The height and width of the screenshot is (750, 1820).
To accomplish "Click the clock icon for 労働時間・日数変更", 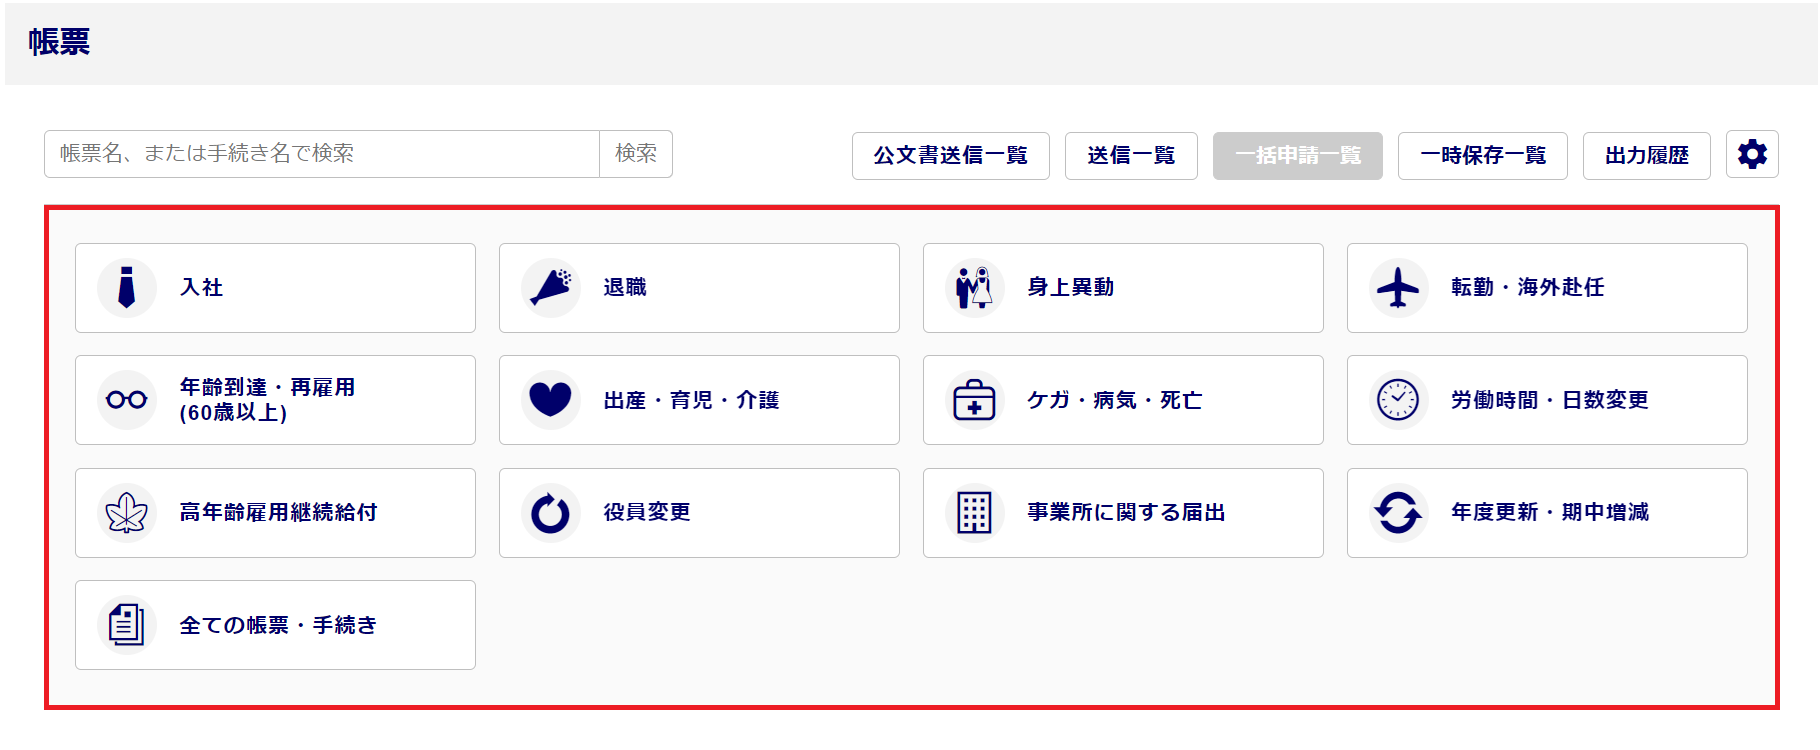I will point(1398,400).
